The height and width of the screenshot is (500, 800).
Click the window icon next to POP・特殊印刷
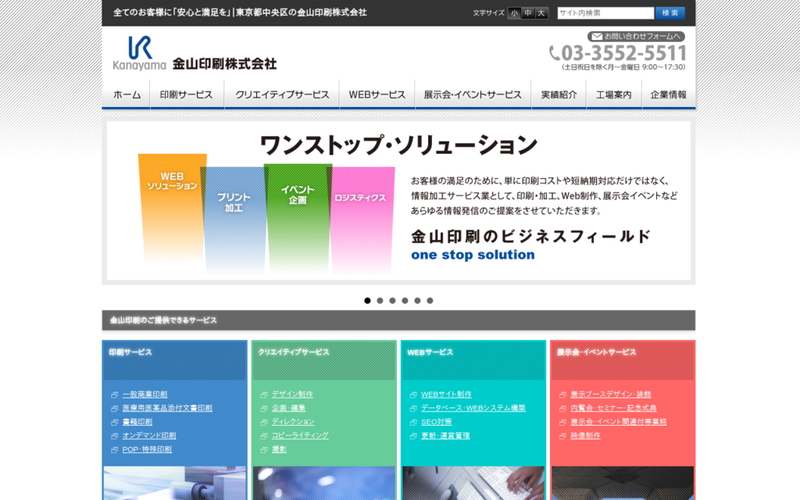pos(114,450)
